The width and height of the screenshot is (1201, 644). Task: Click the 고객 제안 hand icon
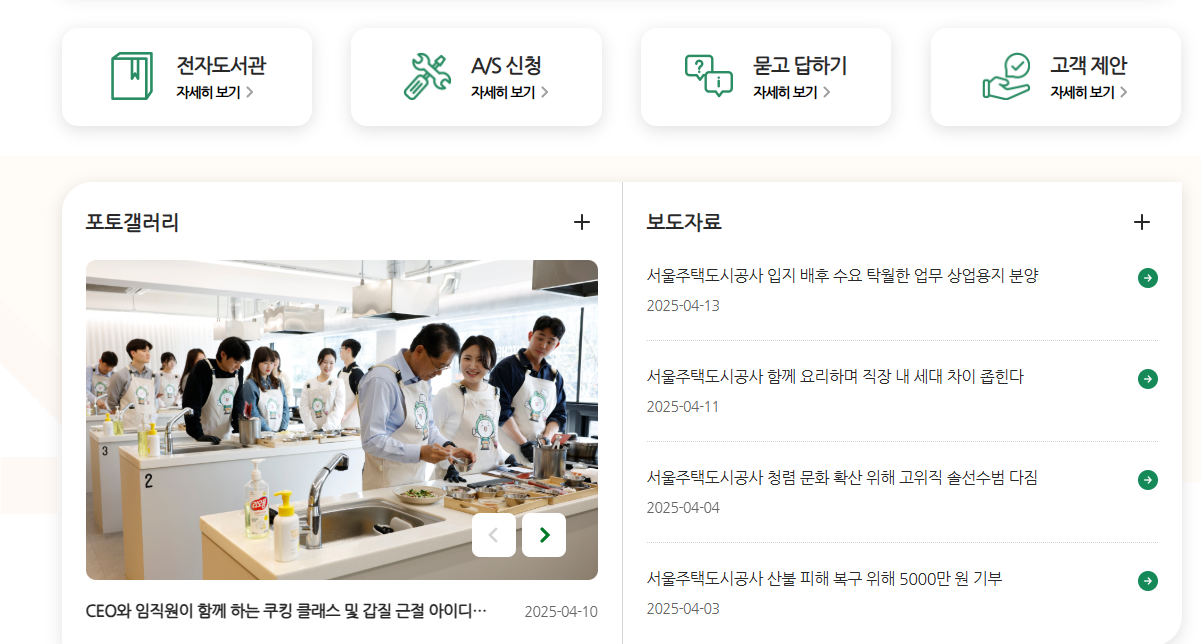tap(1006, 77)
